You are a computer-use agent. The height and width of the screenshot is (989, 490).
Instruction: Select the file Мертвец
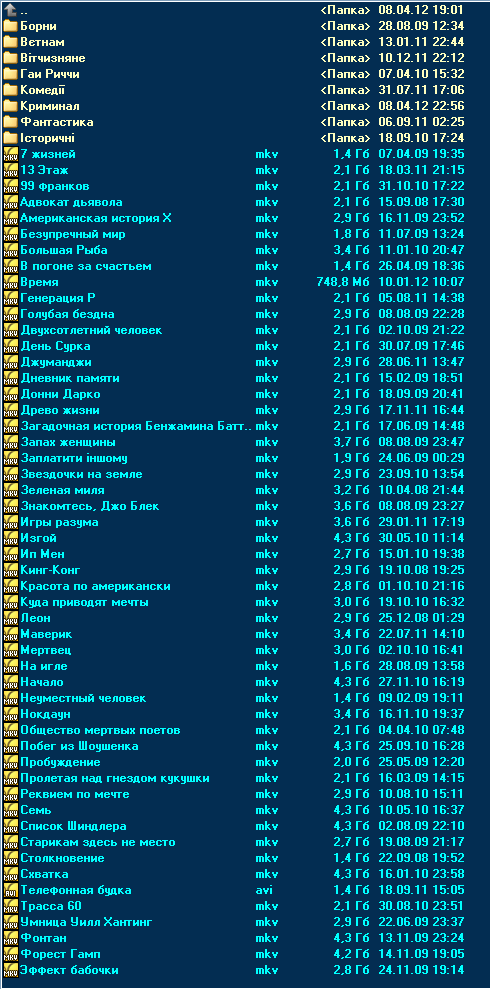click(x=46, y=650)
